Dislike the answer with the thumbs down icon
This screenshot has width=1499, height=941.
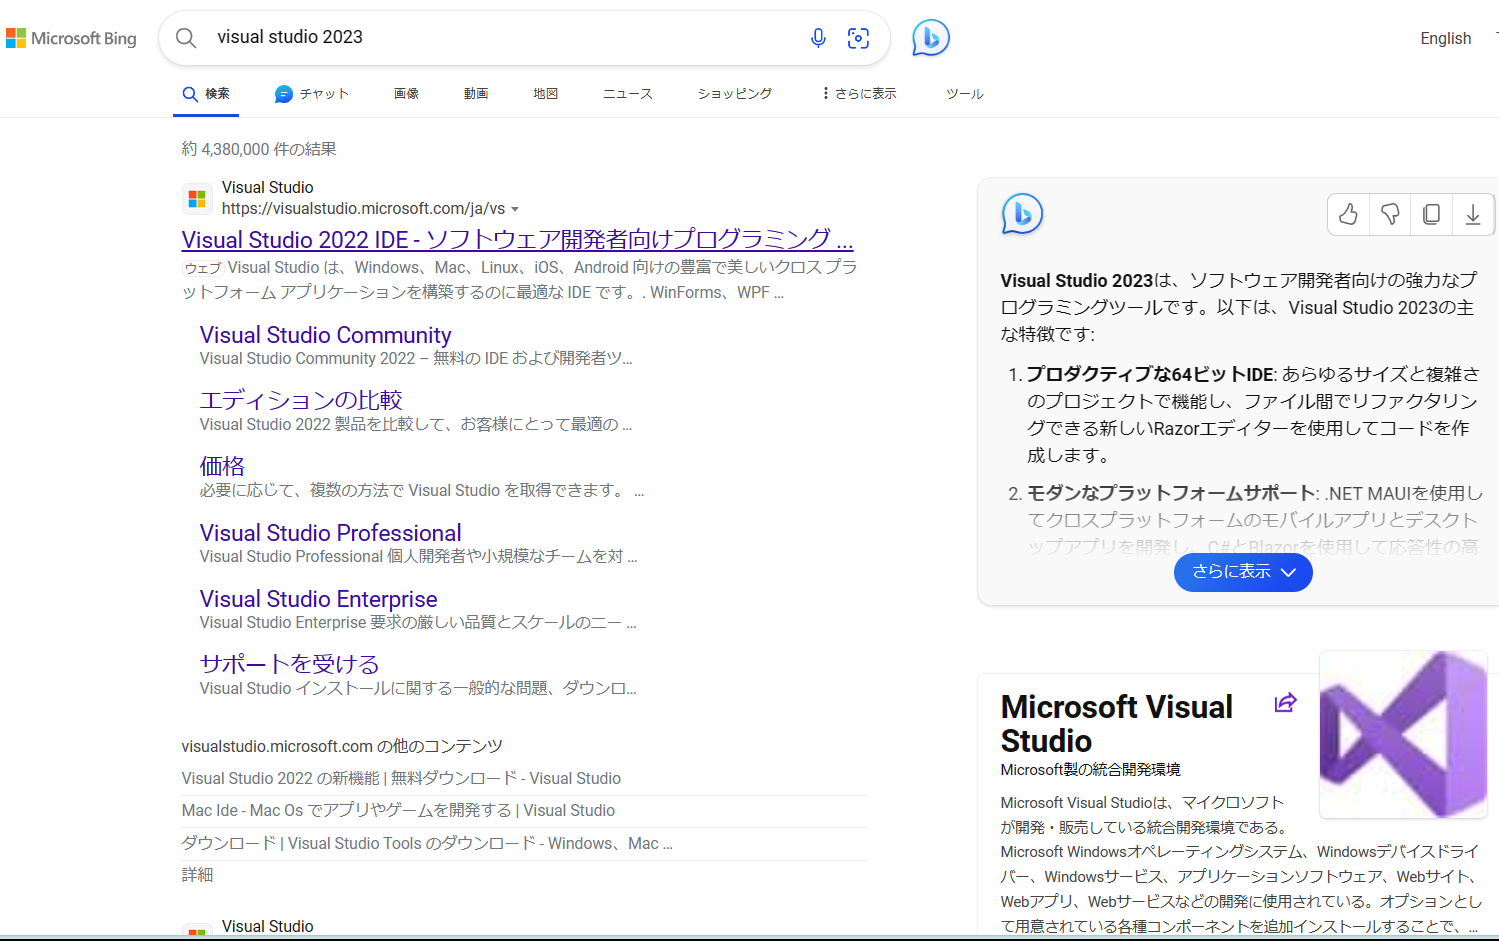click(x=1390, y=214)
